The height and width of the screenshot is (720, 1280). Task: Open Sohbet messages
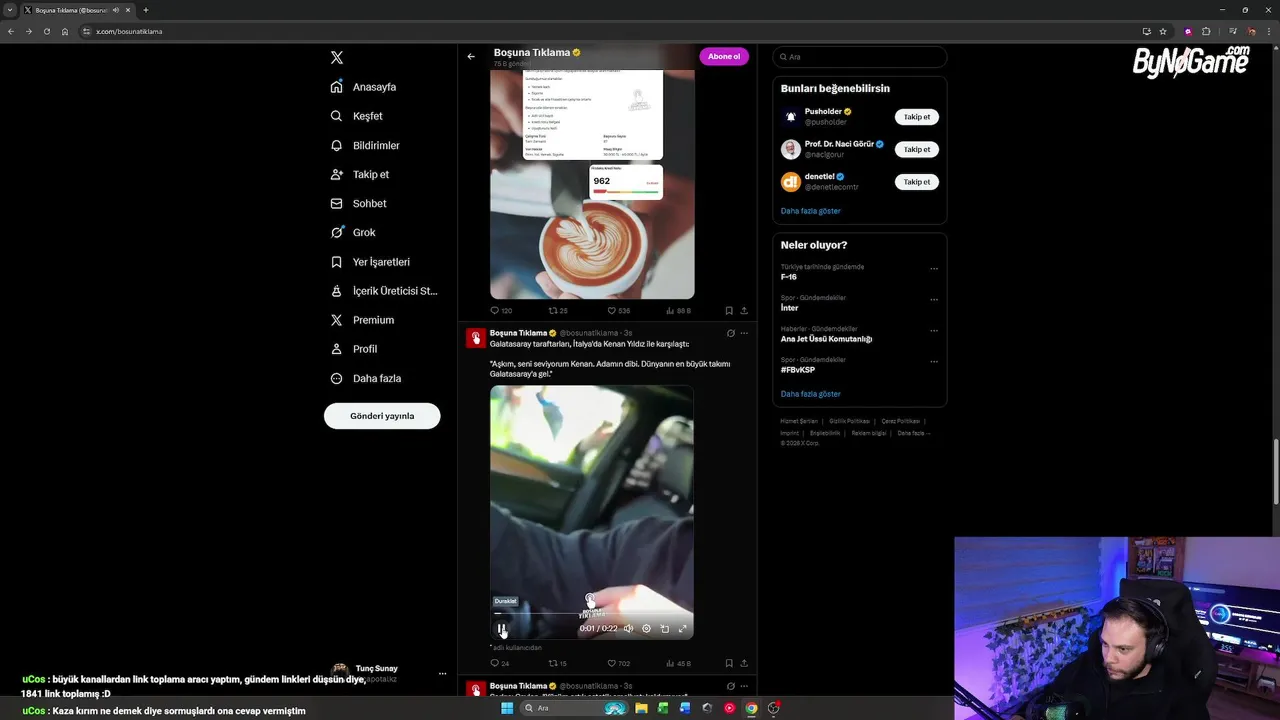pos(358,203)
